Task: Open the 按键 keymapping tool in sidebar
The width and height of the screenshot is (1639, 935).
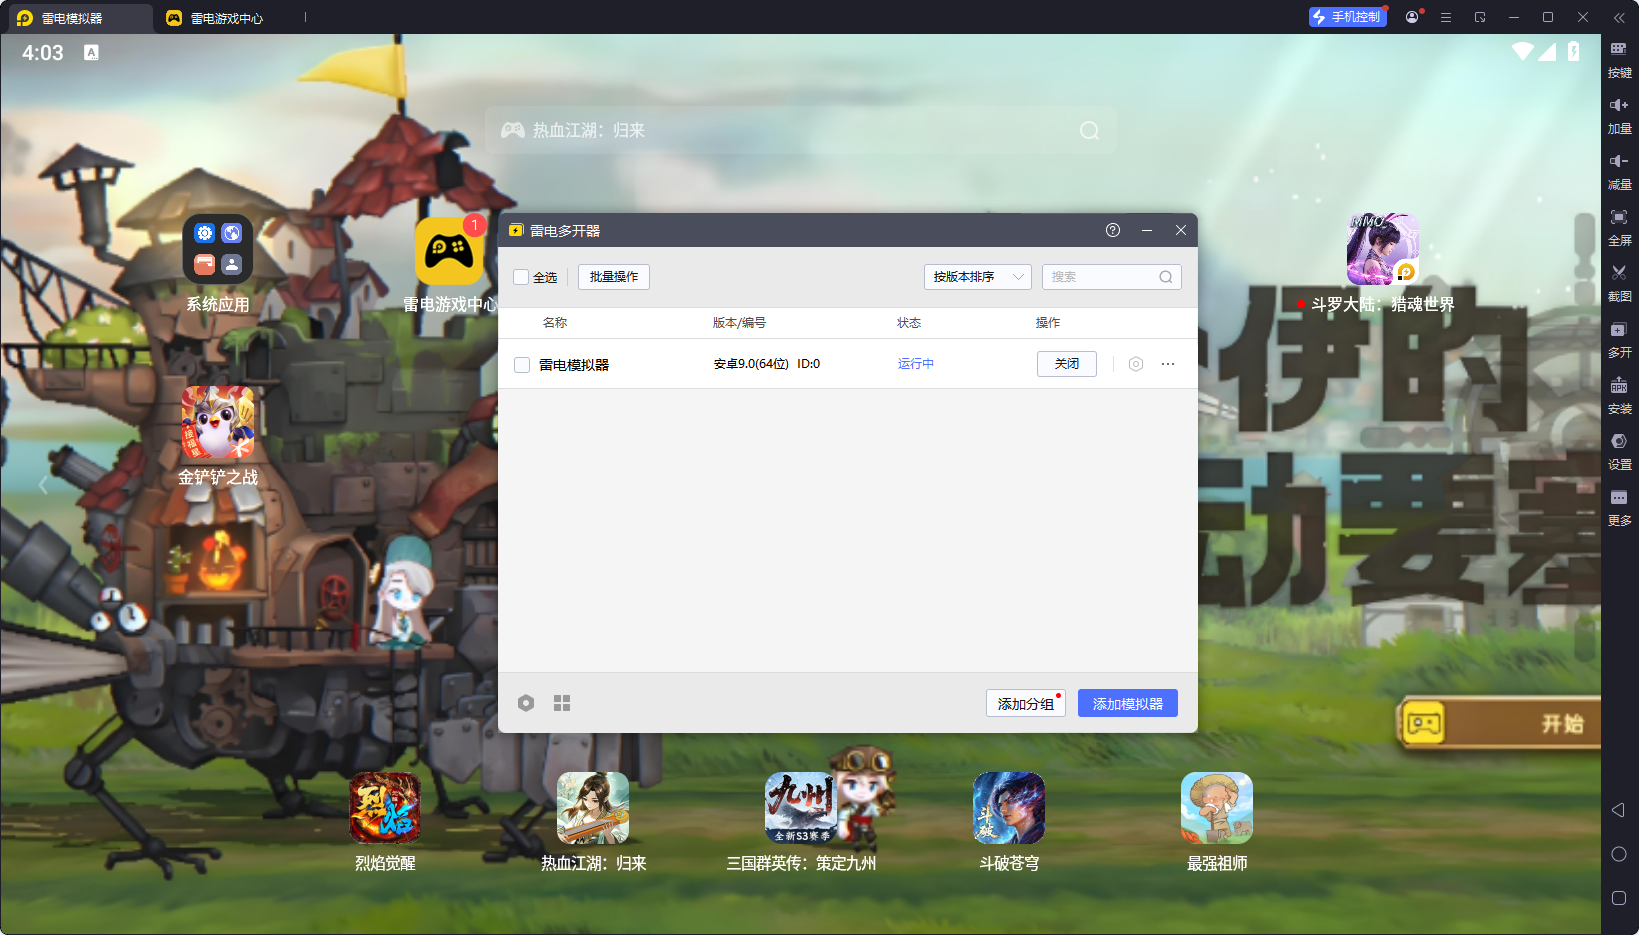Action: 1619,59
